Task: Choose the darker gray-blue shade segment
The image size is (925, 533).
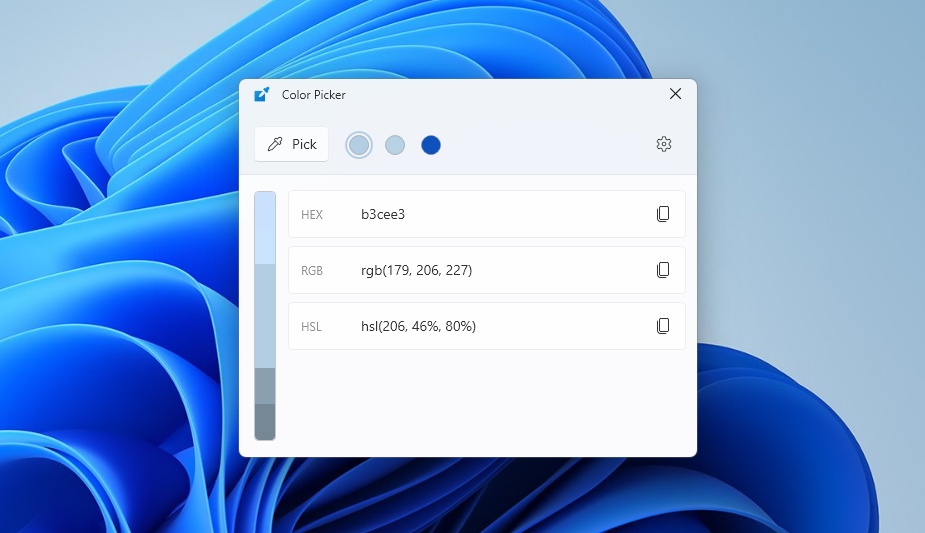Action: [x=265, y=385]
